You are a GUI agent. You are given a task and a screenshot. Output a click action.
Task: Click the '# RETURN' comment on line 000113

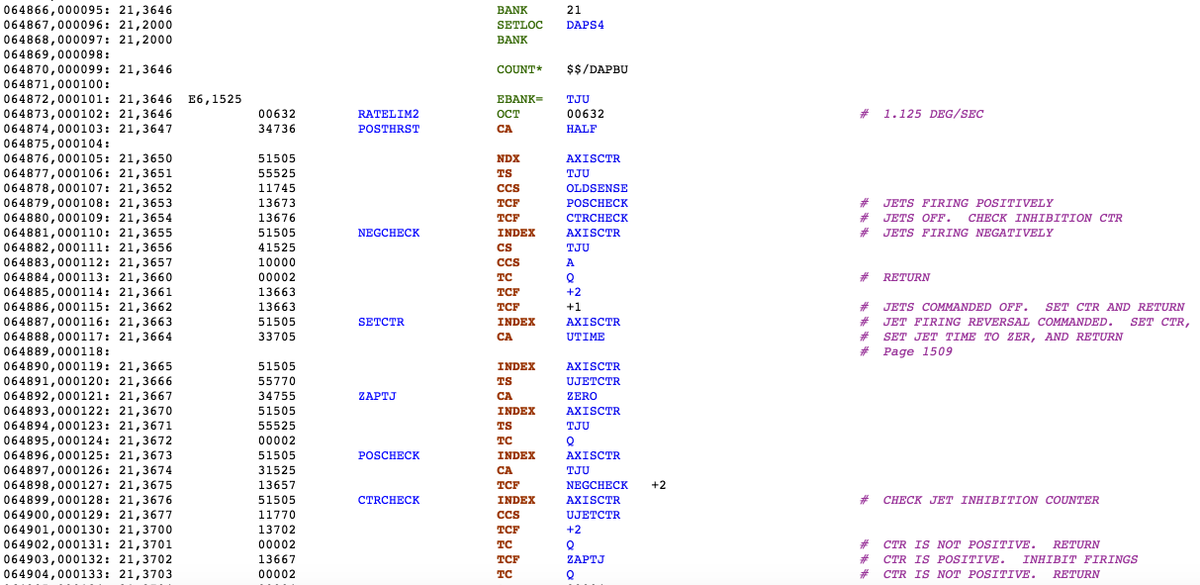click(895, 277)
